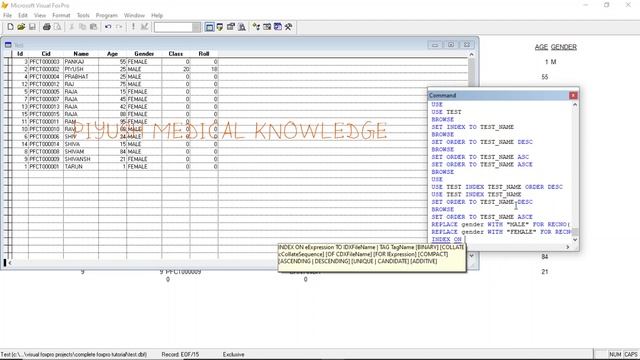Screen dimensions: 640x360
Task: Click the Paste clipboard icon
Action: coord(93,27)
